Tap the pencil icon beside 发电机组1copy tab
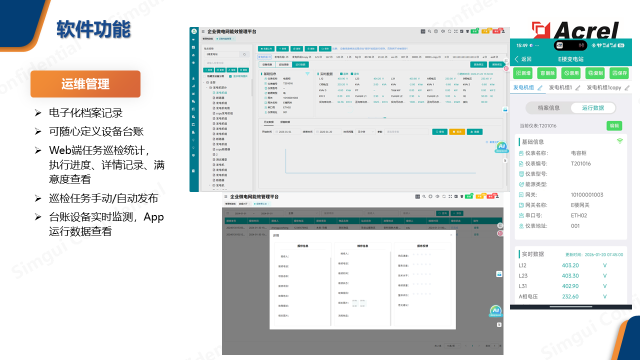The width and height of the screenshot is (640, 360). (627, 88)
